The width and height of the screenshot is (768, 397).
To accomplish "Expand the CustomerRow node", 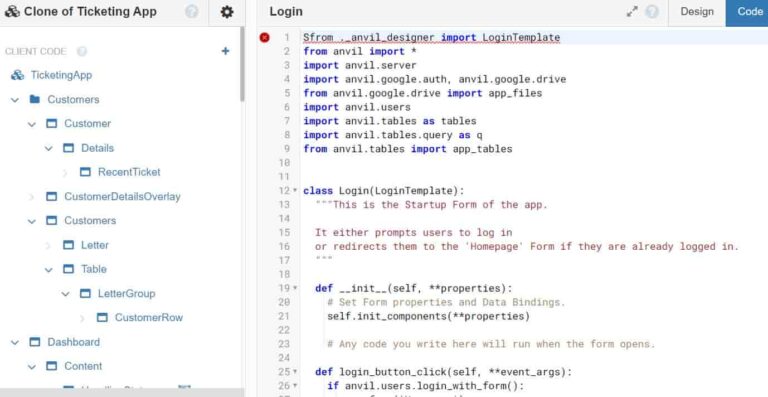I will [82, 318].
